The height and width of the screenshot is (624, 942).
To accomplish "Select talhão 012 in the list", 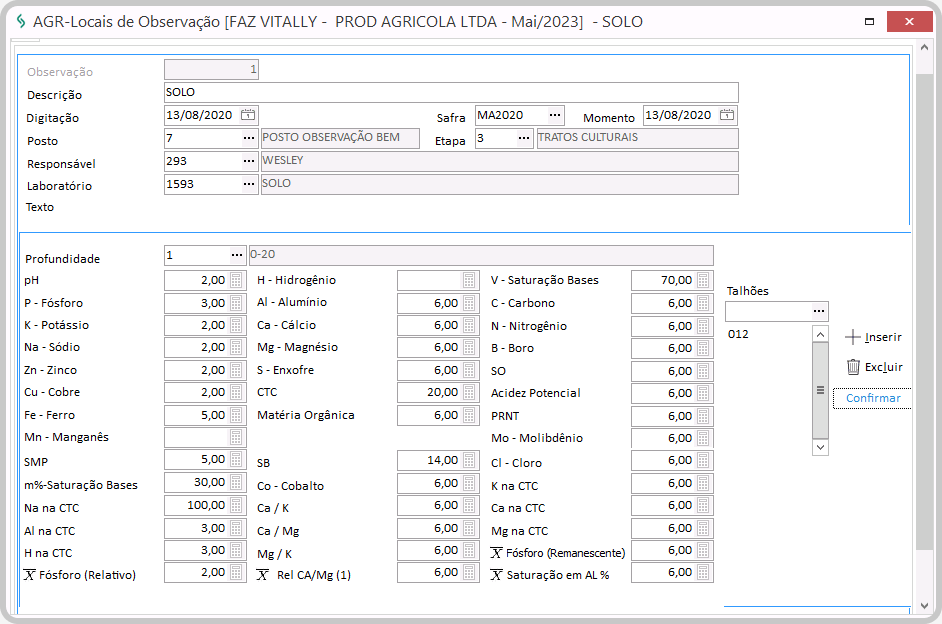I will click(x=740, y=334).
